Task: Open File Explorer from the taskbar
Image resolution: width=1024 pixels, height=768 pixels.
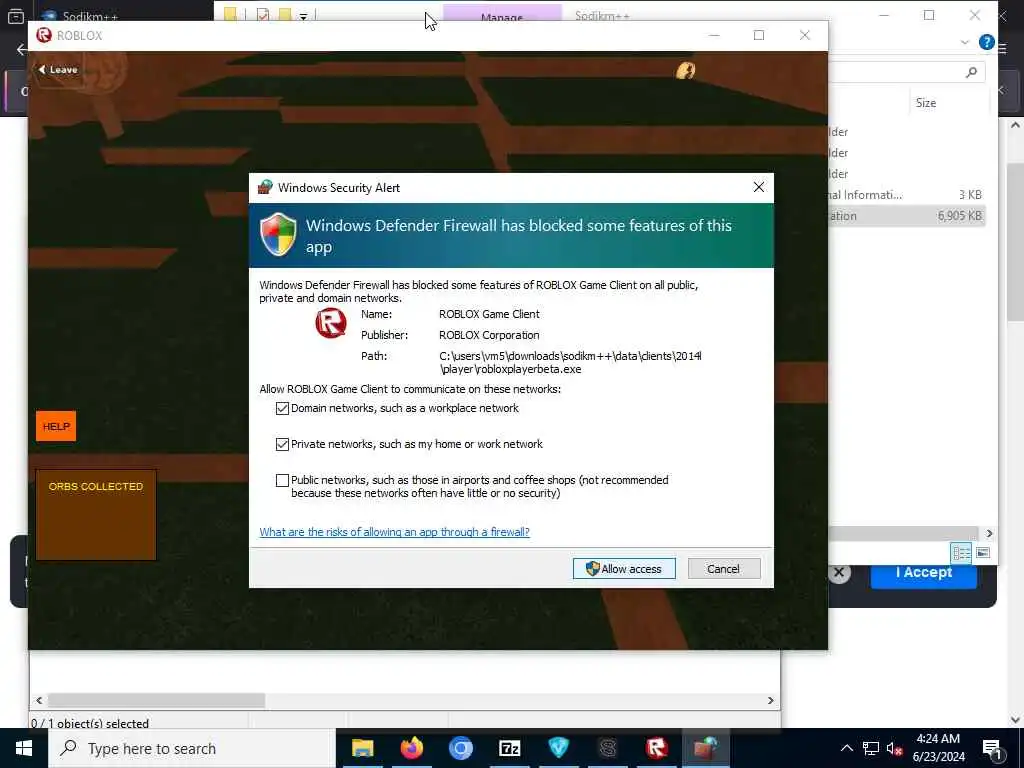Action: coord(362,748)
